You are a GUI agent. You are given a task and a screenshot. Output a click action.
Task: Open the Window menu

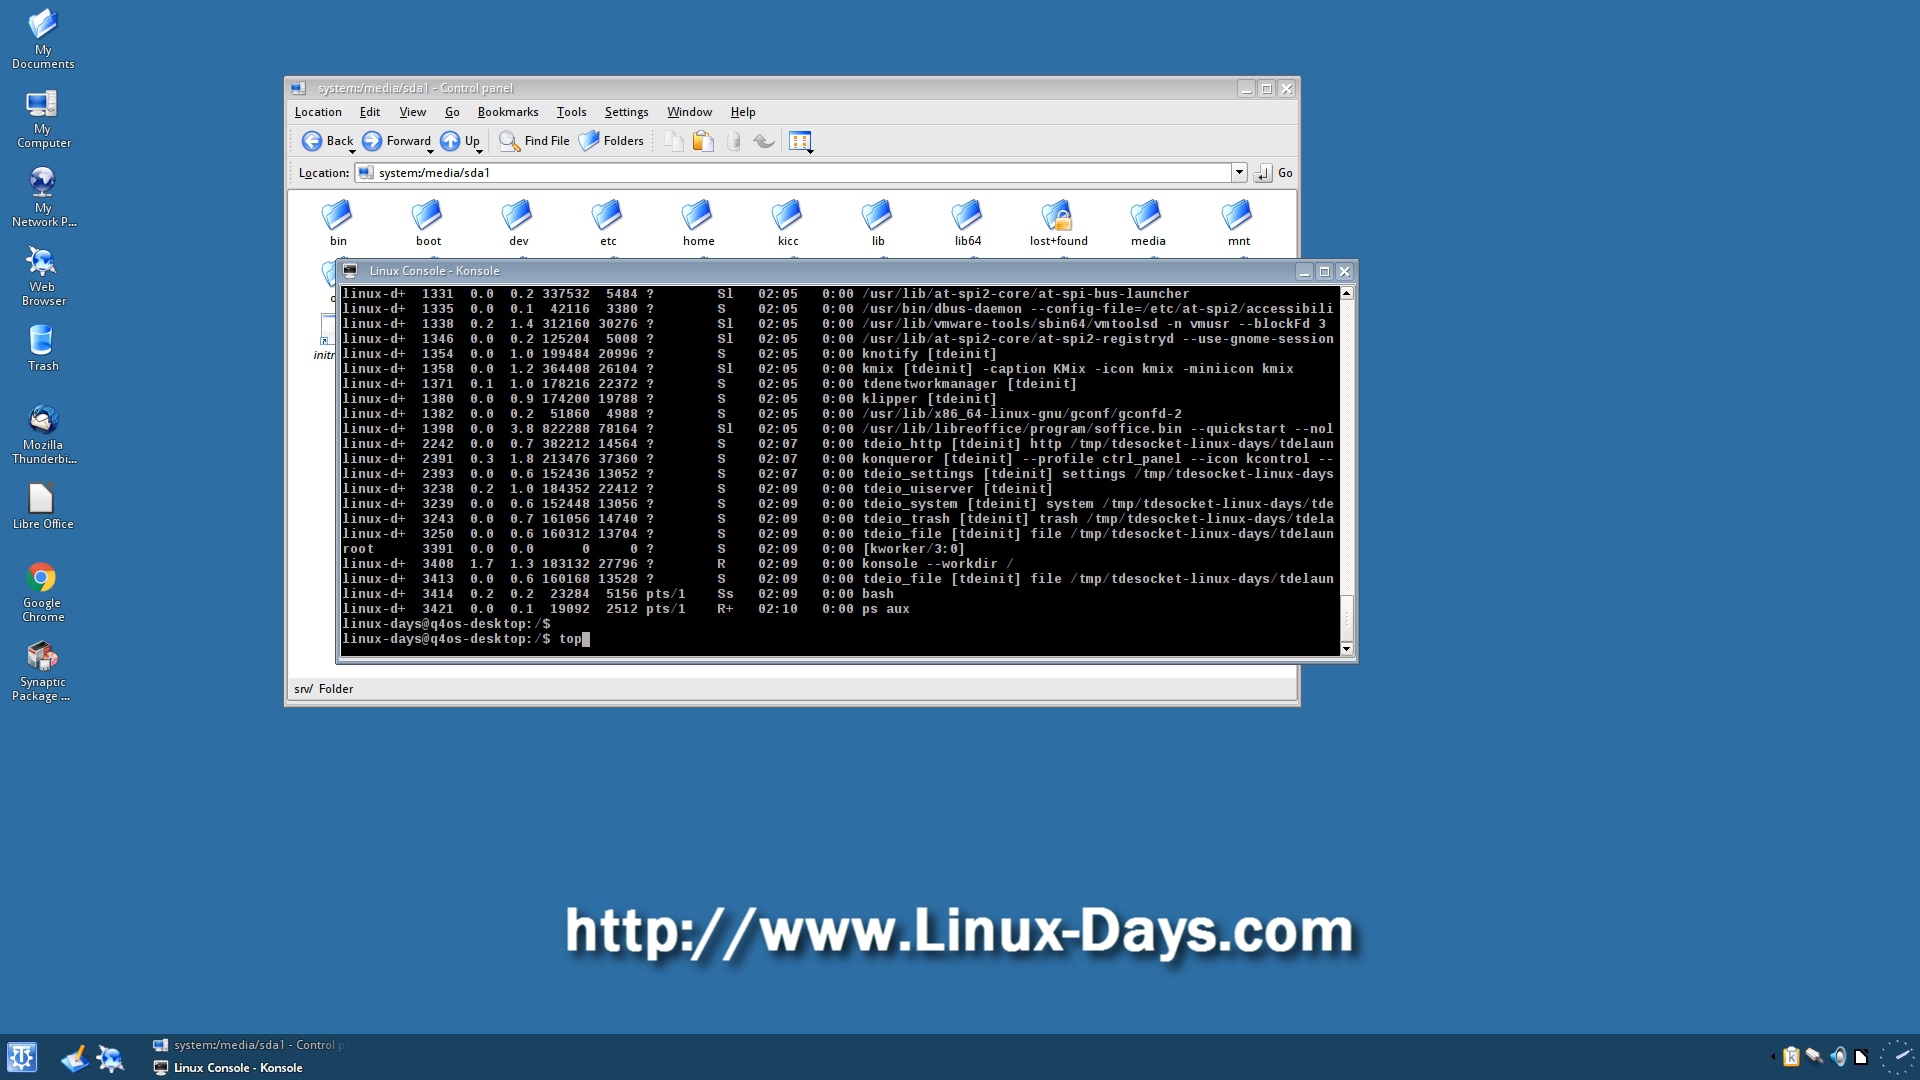pyautogui.click(x=689, y=112)
